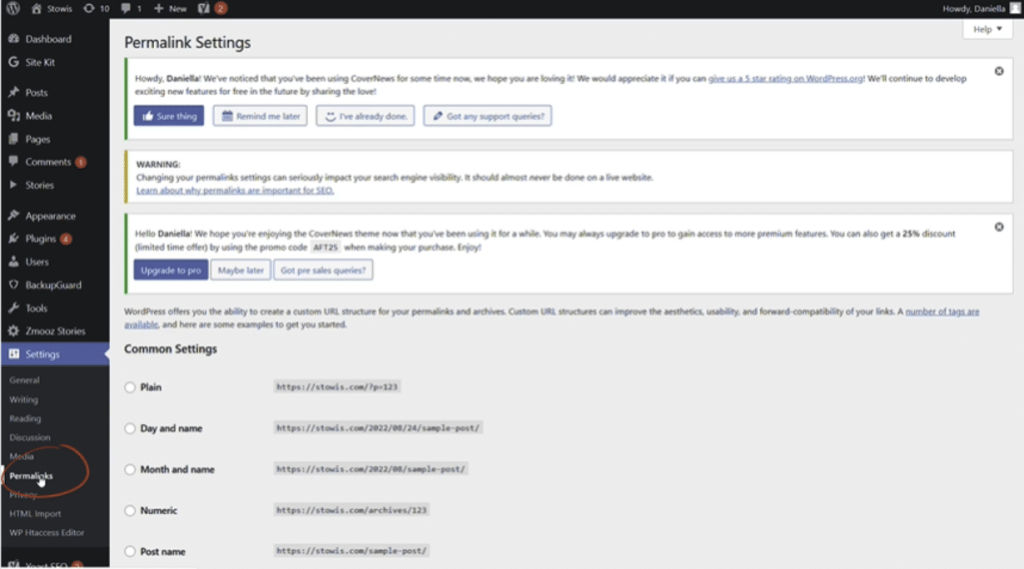Click the Media sidebar icon
This screenshot has height=569, width=1024.
14,116
